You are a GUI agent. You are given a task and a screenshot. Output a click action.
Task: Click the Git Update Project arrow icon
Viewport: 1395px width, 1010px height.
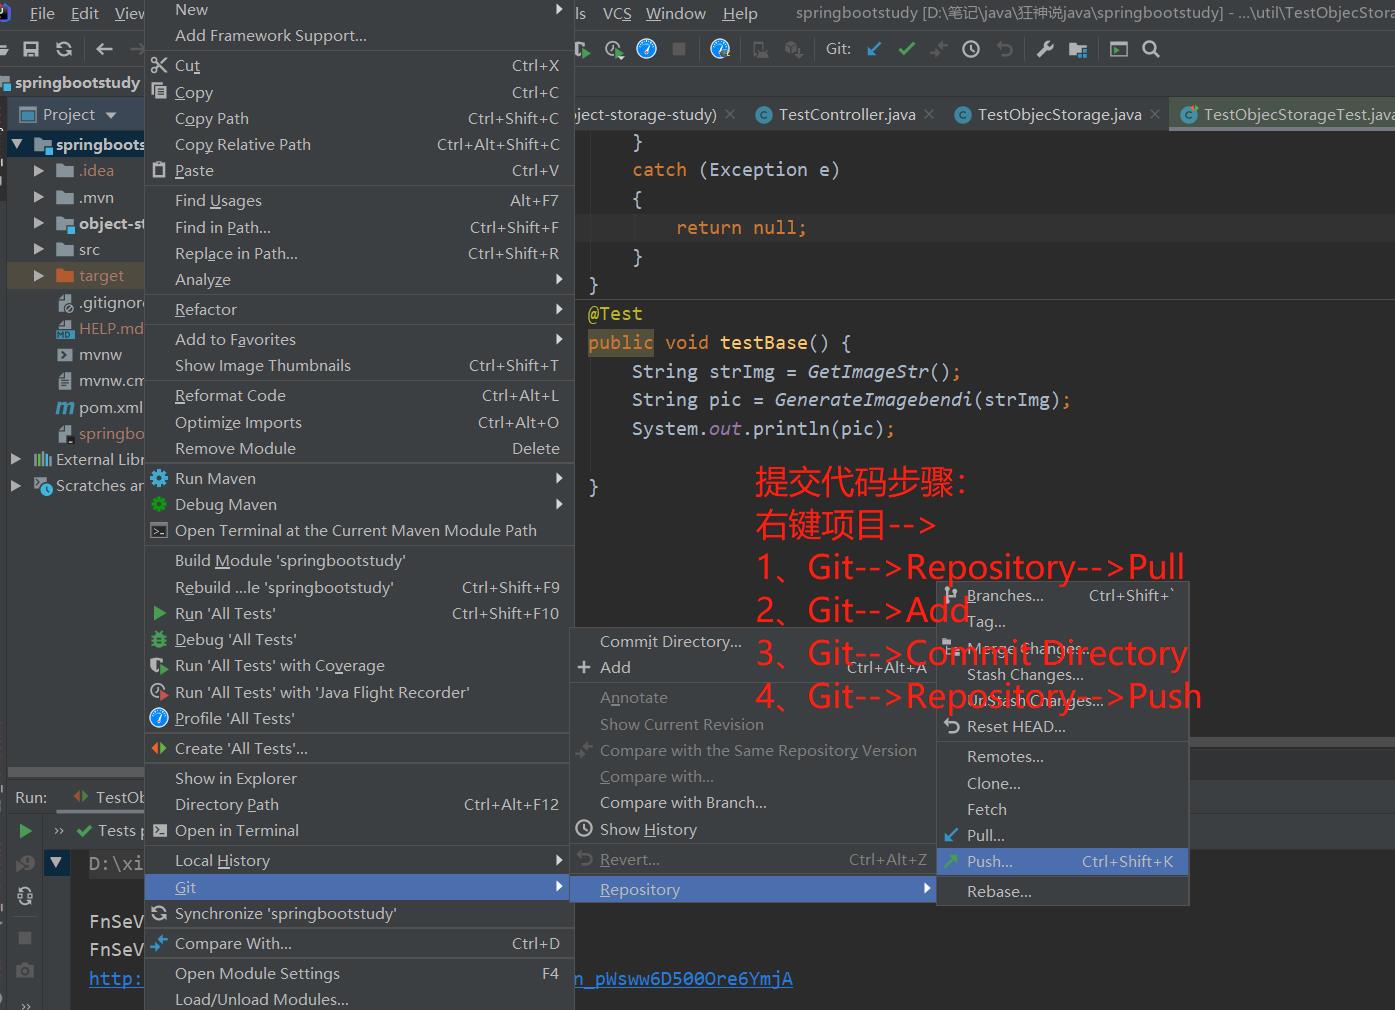[874, 49]
